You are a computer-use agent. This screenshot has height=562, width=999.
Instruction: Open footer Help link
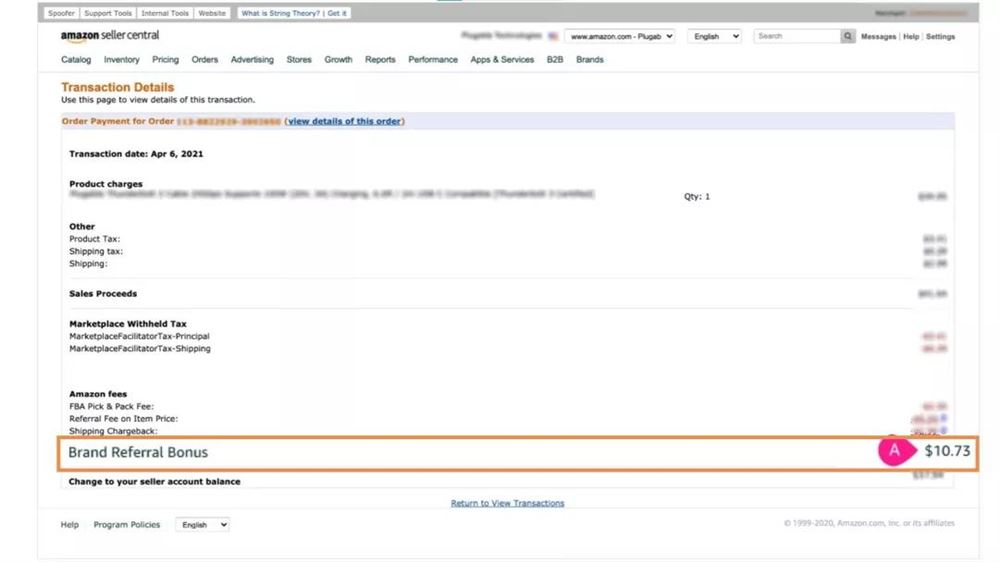click(69, 524)
